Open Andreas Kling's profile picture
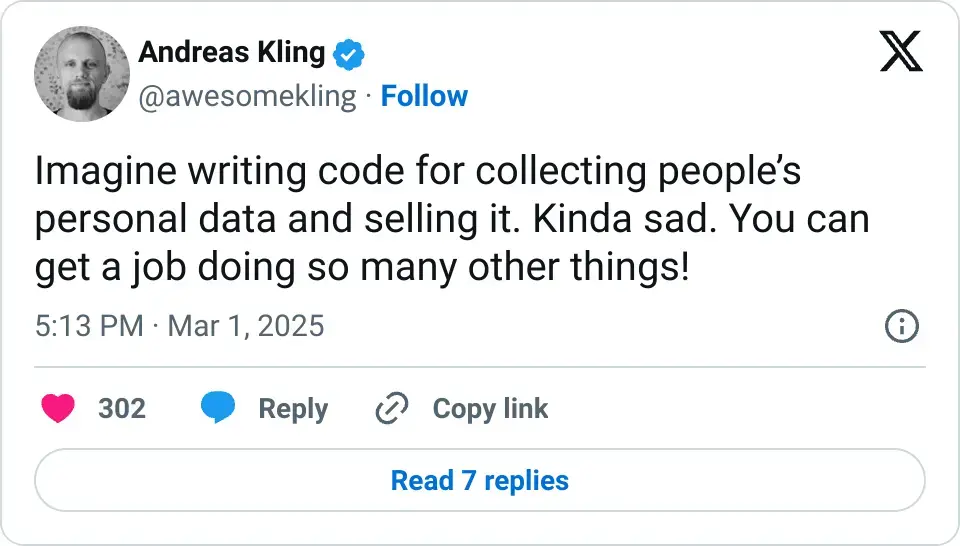960x546 pixels. coord(82,74)
